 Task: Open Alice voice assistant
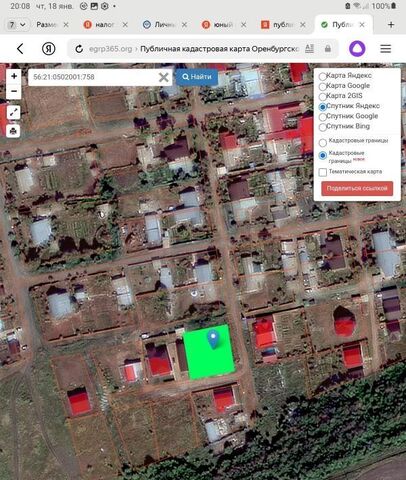(x=357, y=49)
